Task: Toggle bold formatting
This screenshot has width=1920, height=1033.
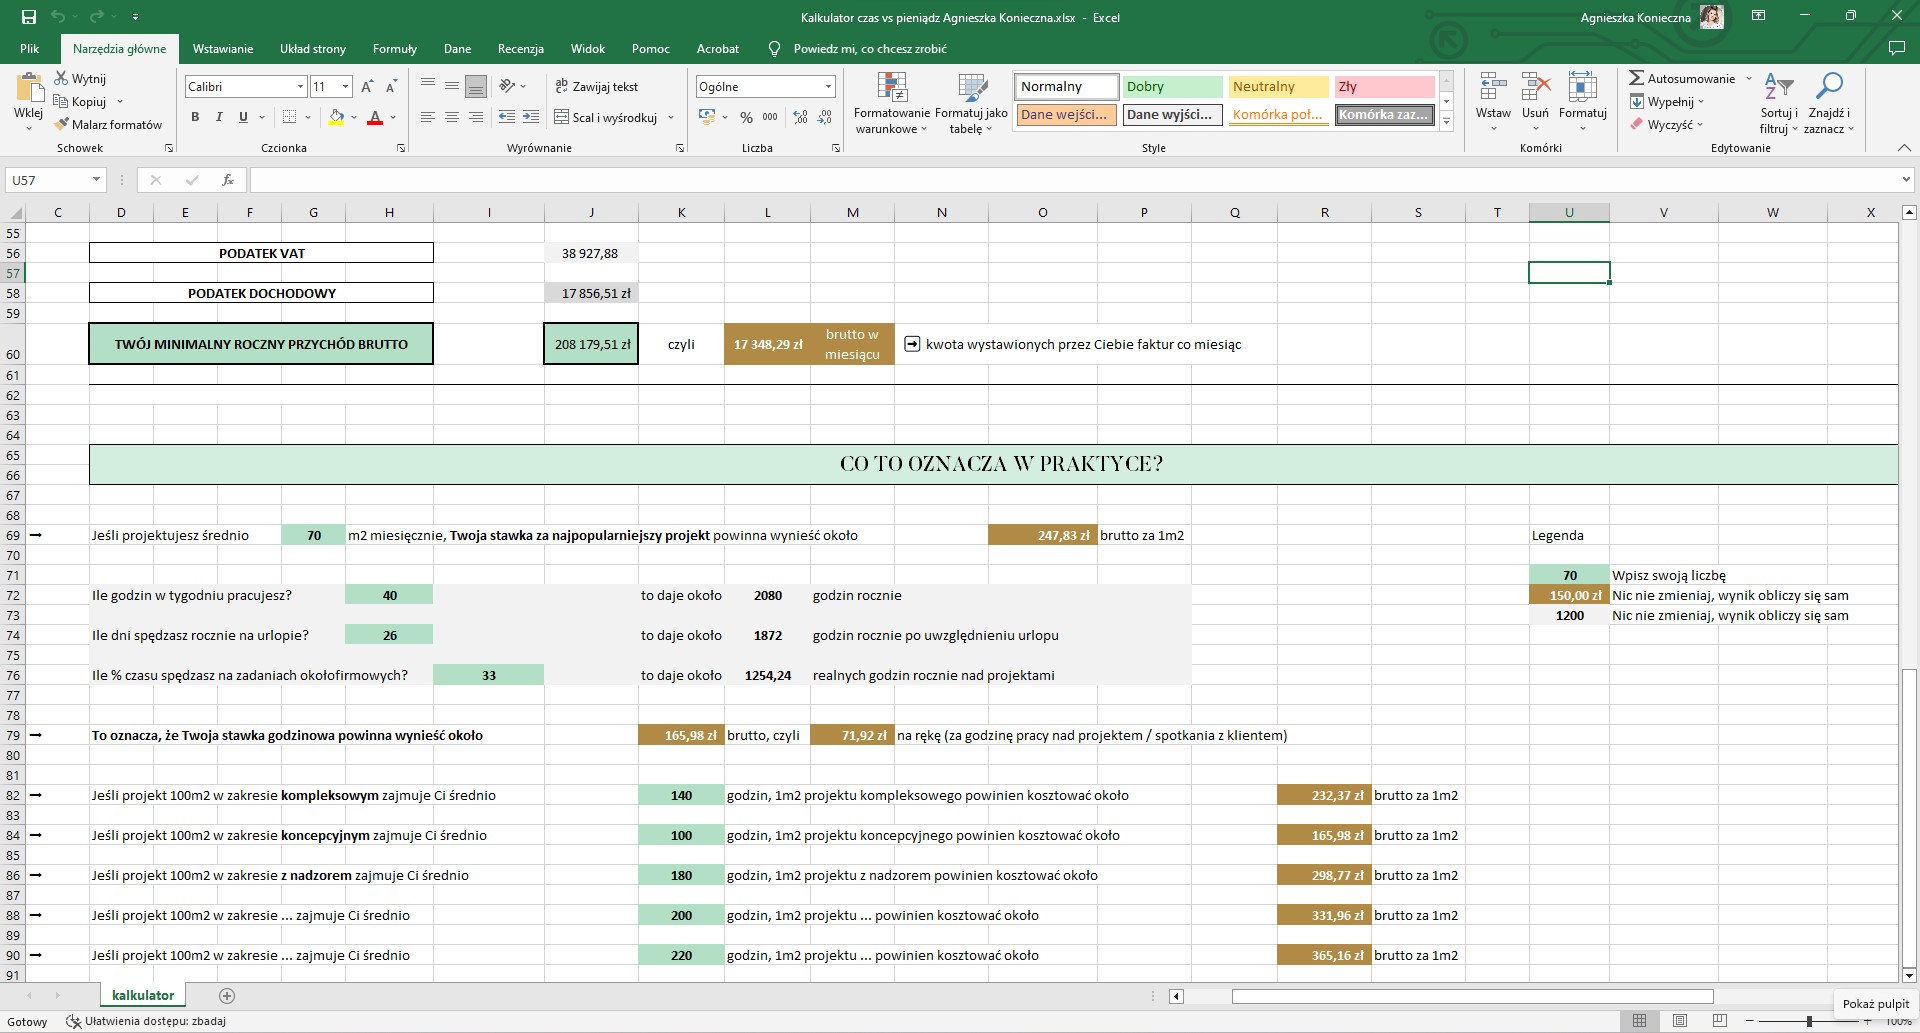Action: pyautogui.click(x=195, y=118)
